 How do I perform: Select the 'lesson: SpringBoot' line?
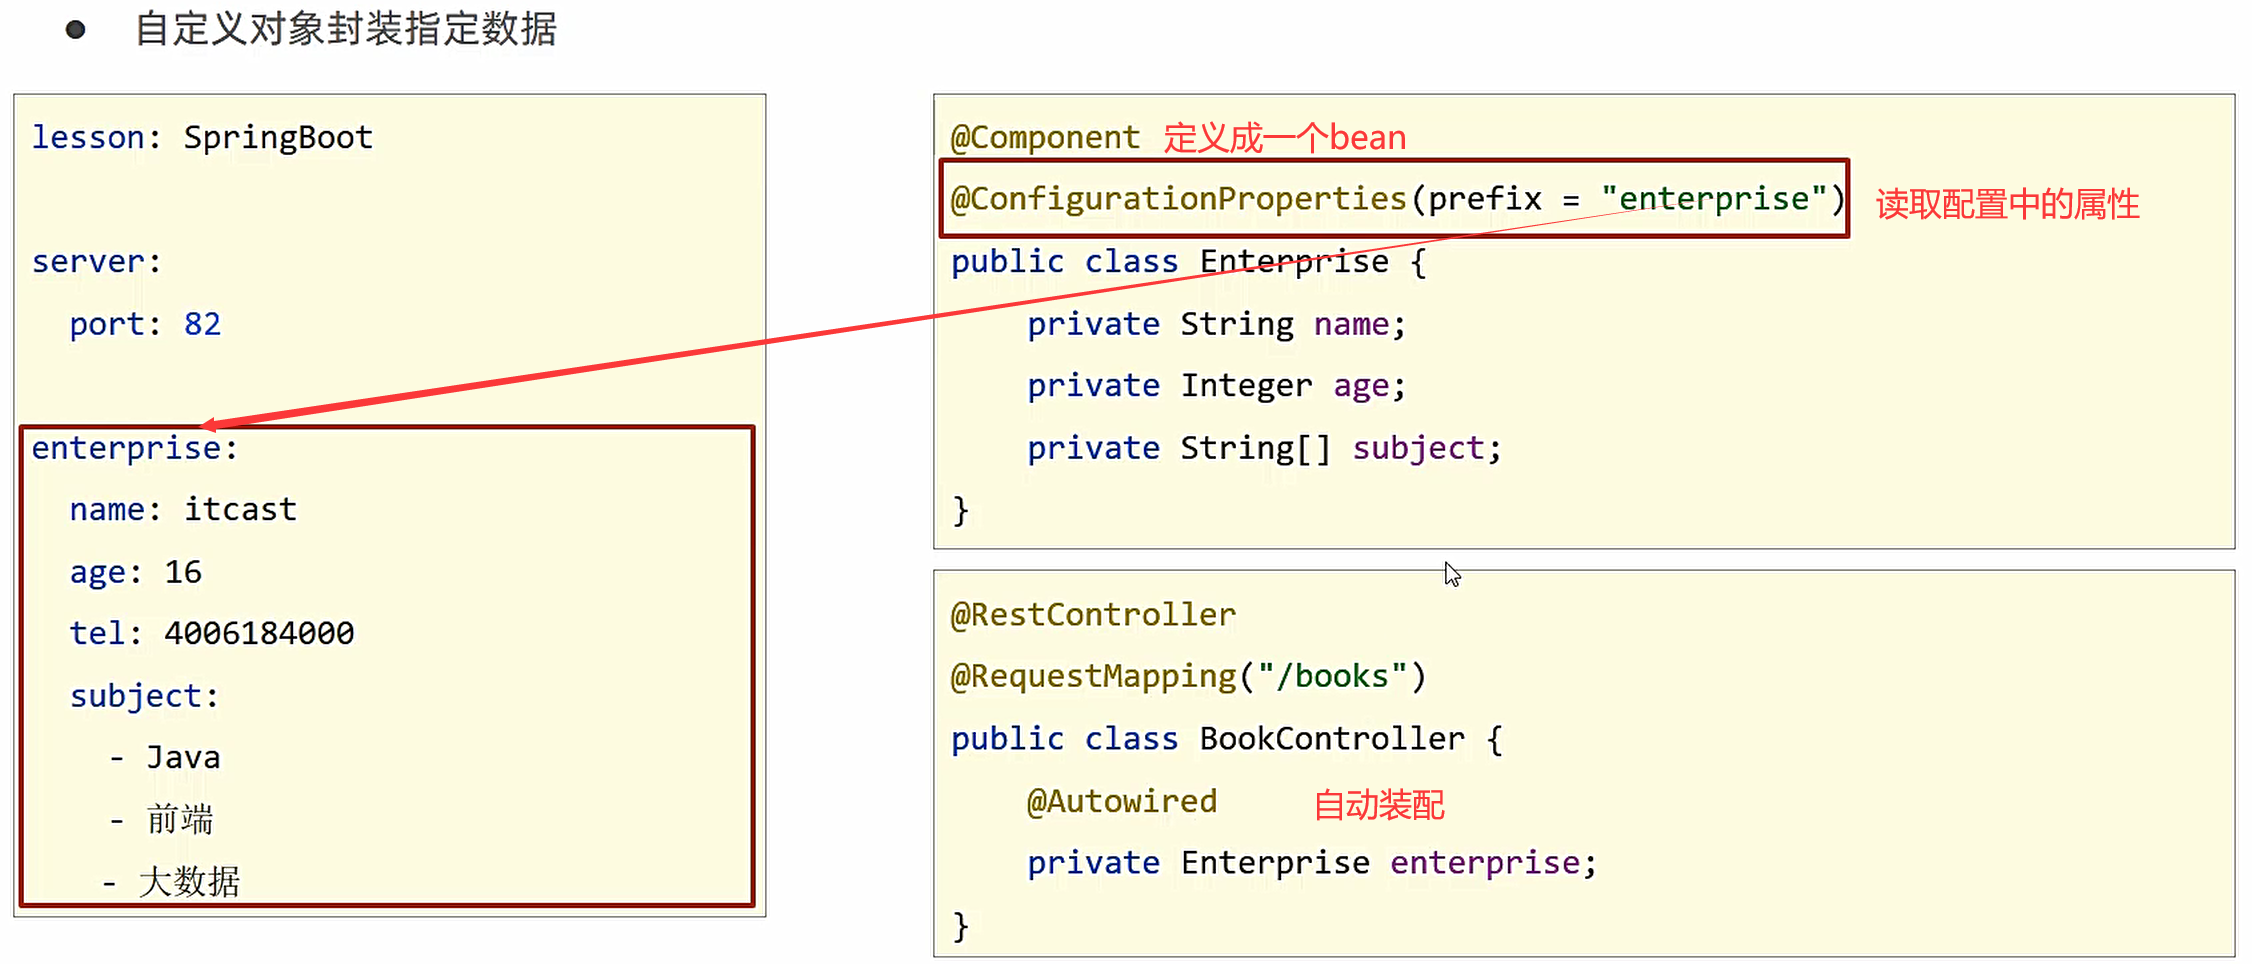[202, 138]
